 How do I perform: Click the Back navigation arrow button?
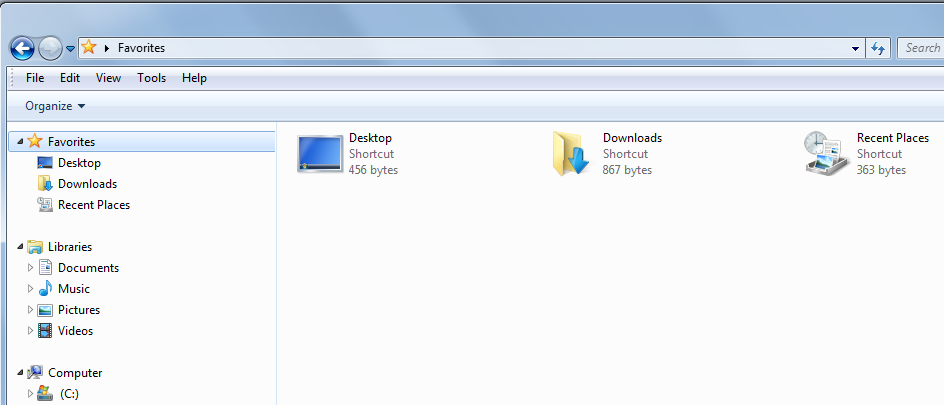(x=22, y=48)
